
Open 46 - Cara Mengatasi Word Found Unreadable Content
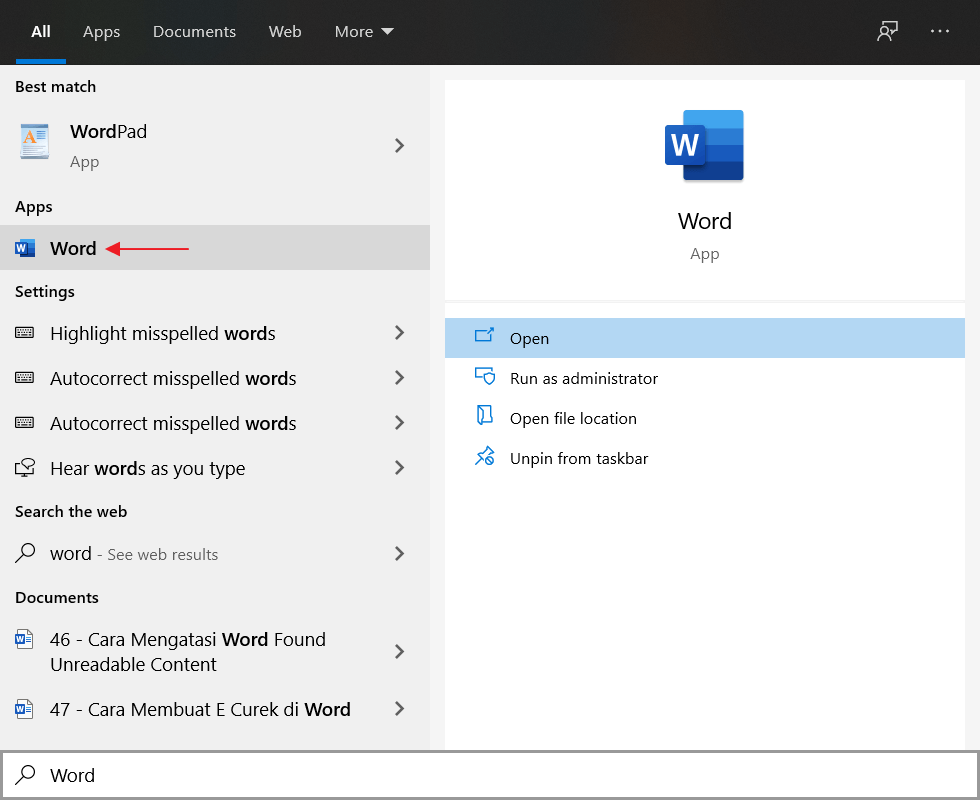tap(215, 652)
